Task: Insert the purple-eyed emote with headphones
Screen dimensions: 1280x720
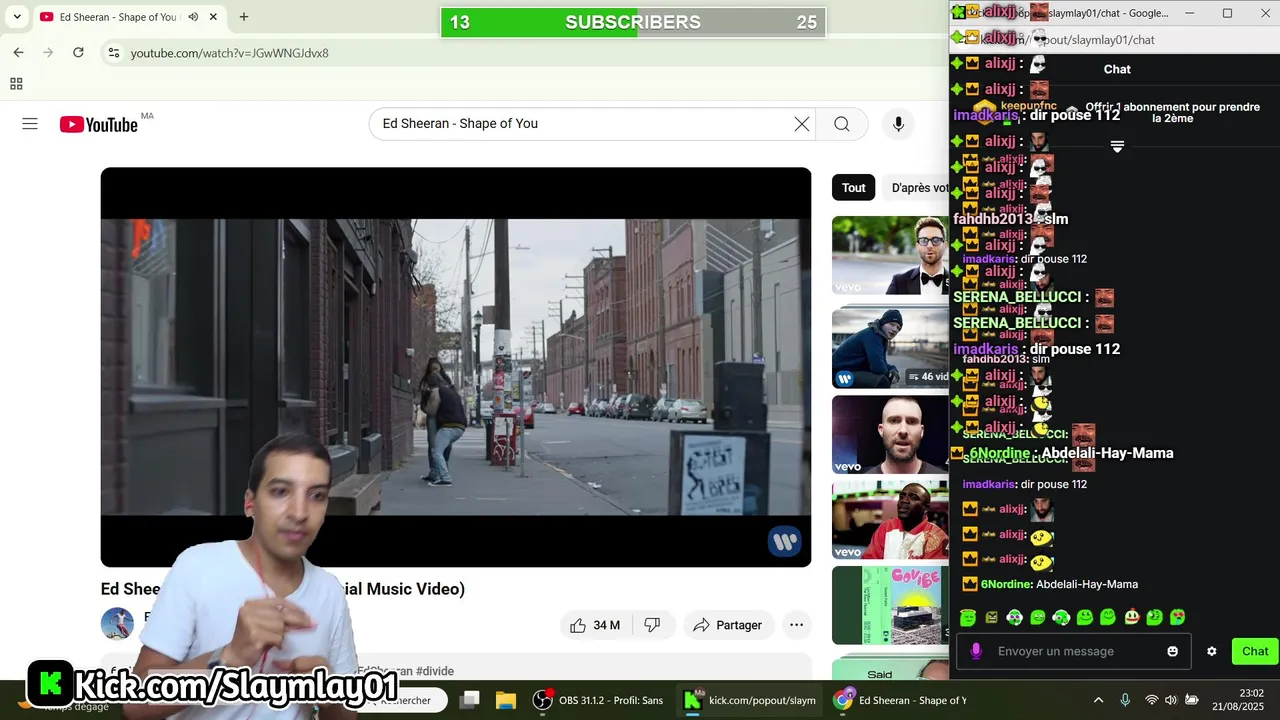Action: 1014,618
